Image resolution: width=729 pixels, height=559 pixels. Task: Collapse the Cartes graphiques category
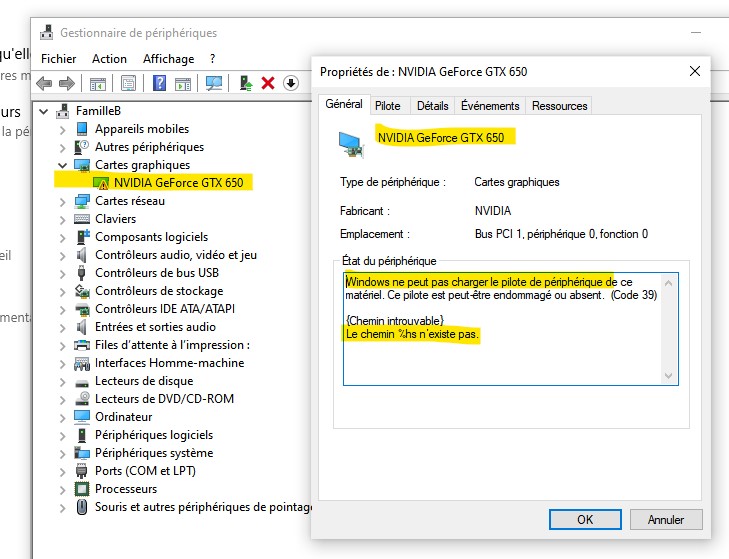coord(62,165)
